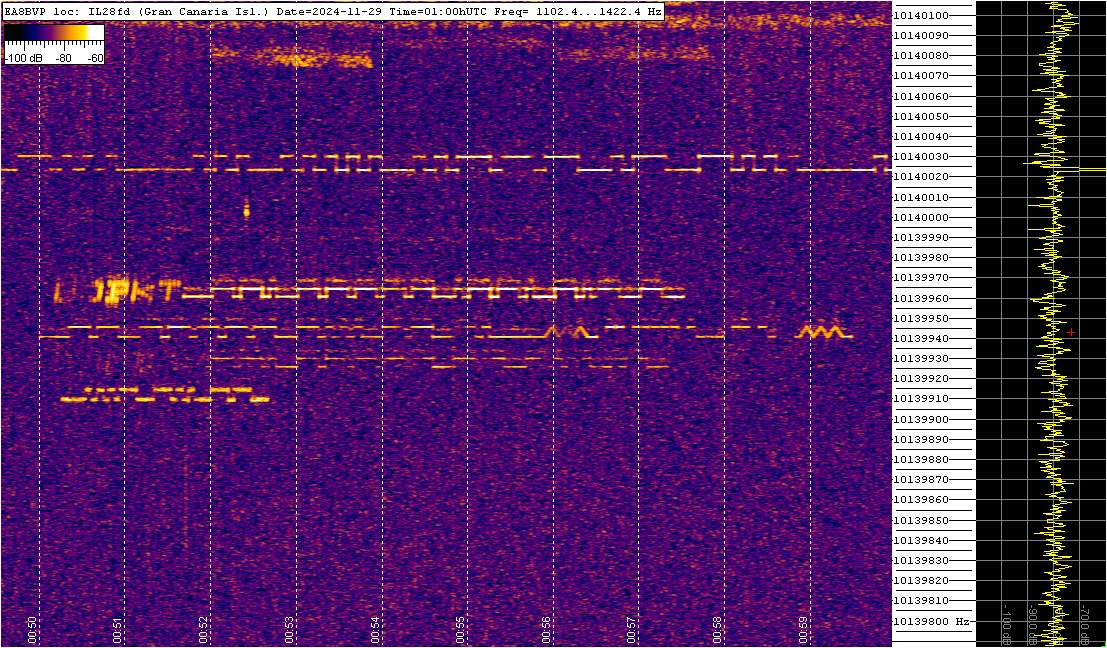1107x648 pixels.
Task: Select the 10140030 frequency label
Action: tap(919, 157)
